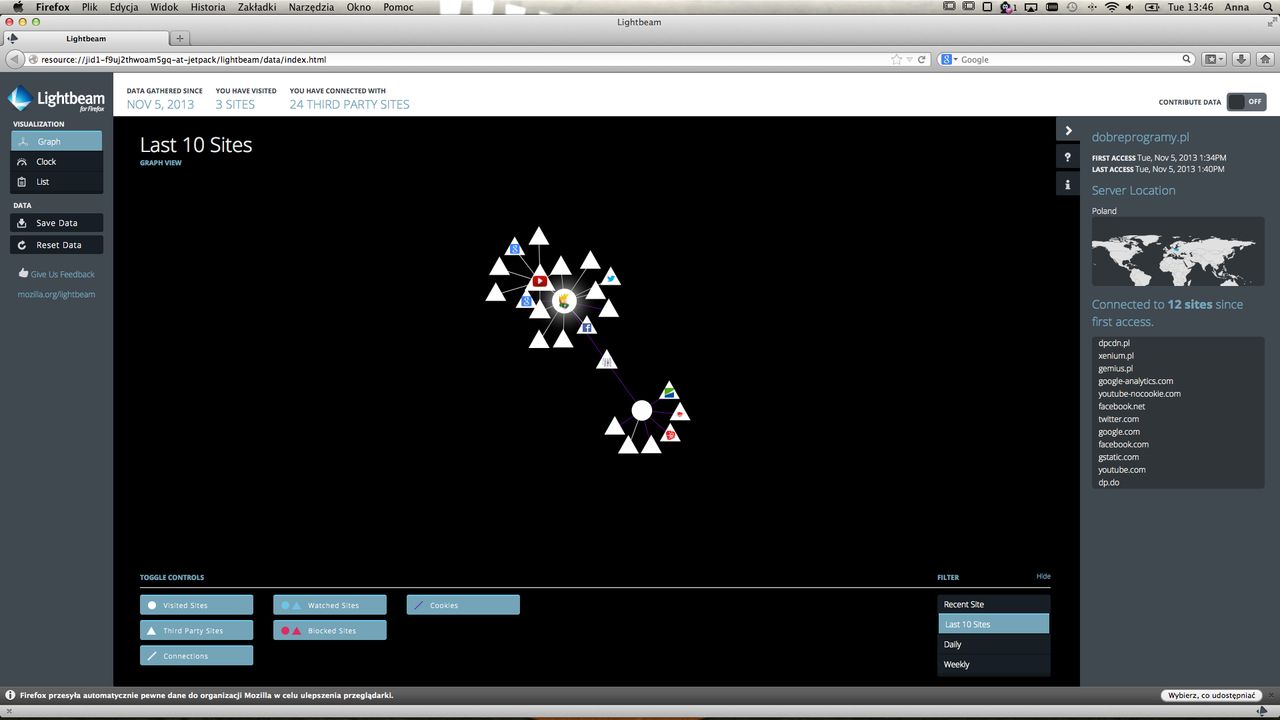
Task: Click the Google search input field
Action: tap(1068, 59)
